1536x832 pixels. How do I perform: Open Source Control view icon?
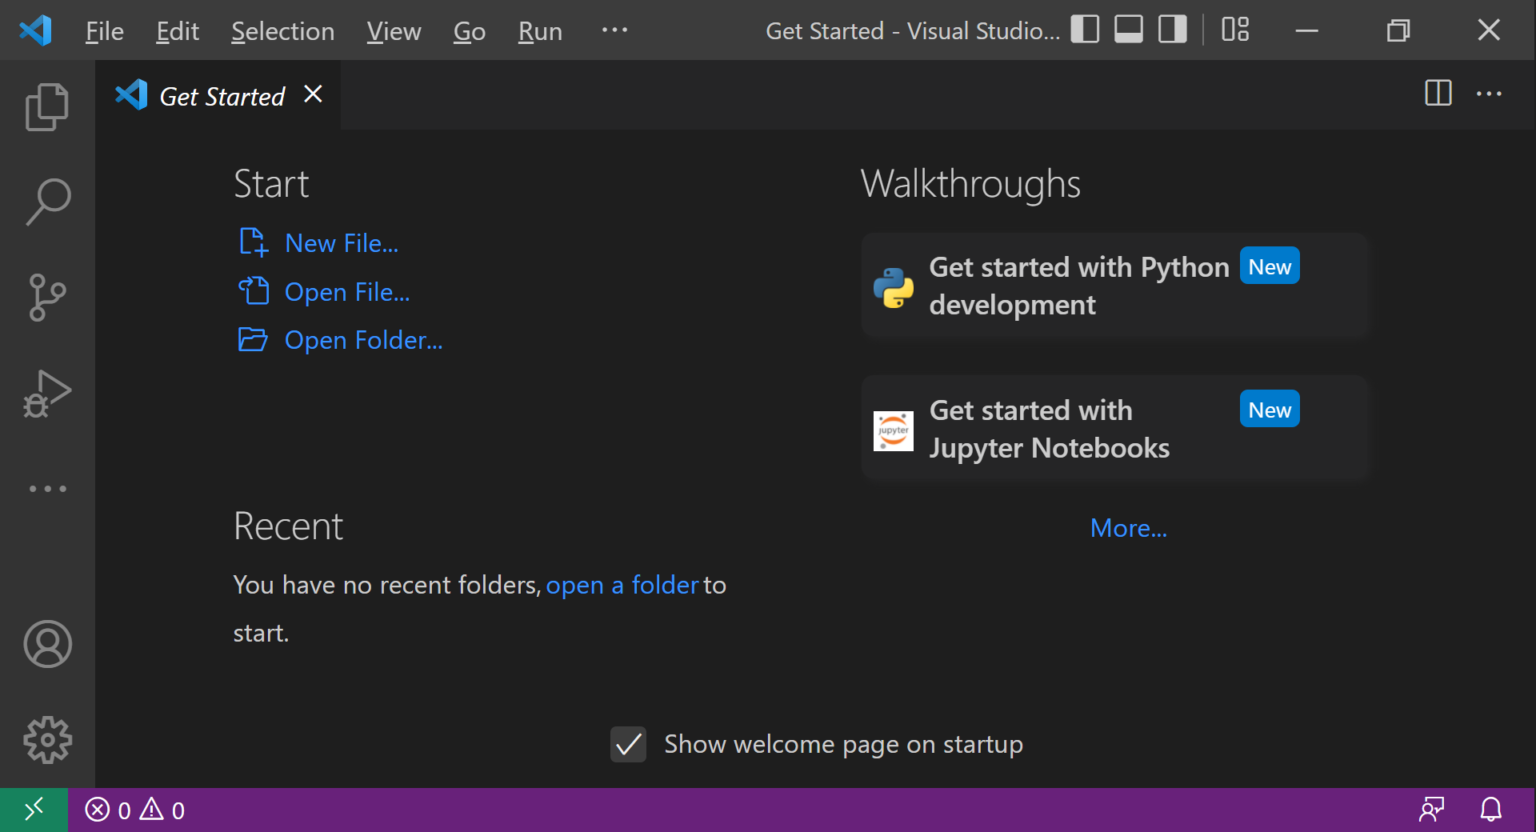pos(47,297)
